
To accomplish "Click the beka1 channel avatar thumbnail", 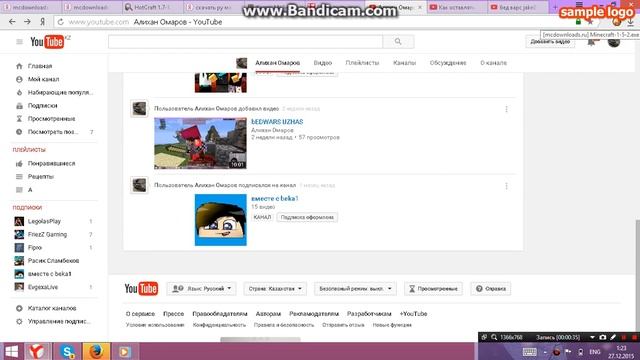I will click(x=220, y=220).
